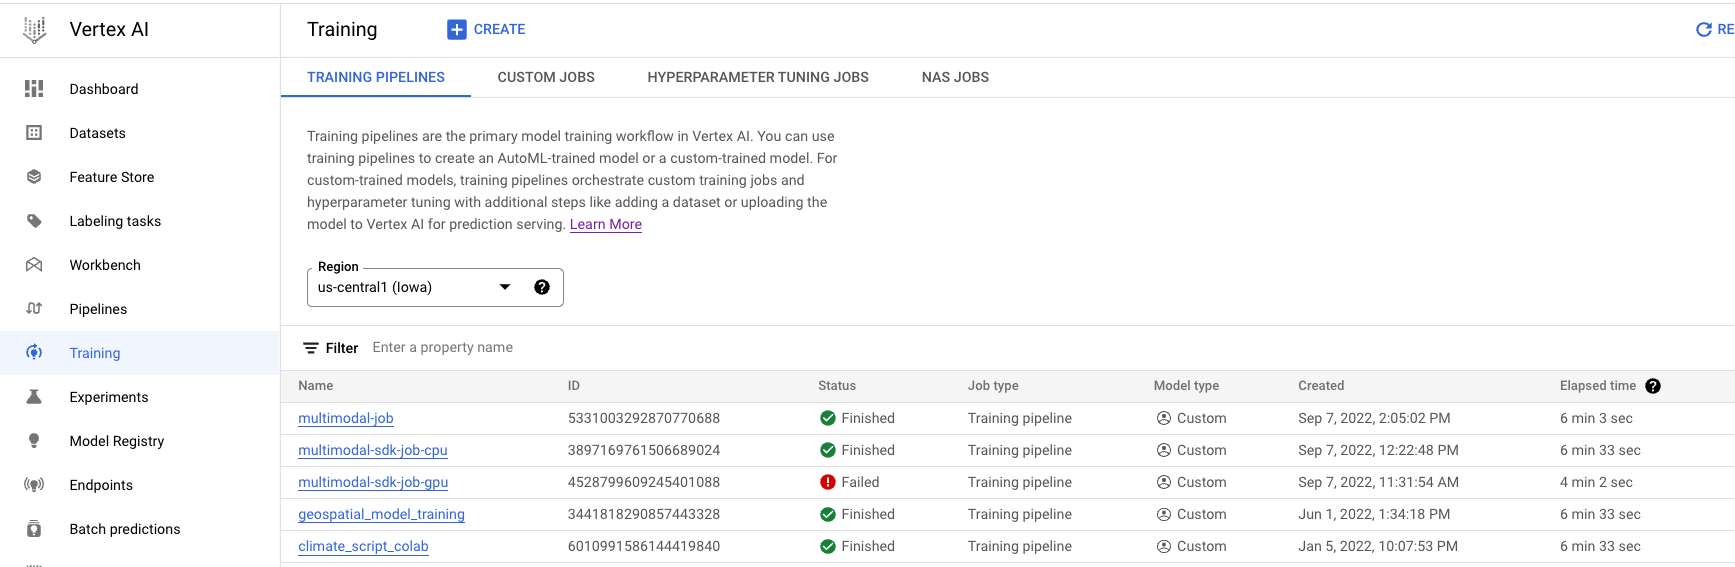
Task: Click the Endpoints broadcast icon
Action: 34,485
